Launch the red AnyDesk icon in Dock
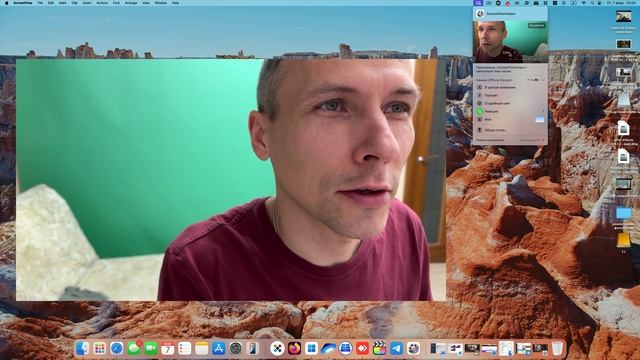640x360 pixels. click(x=362, y=348)
